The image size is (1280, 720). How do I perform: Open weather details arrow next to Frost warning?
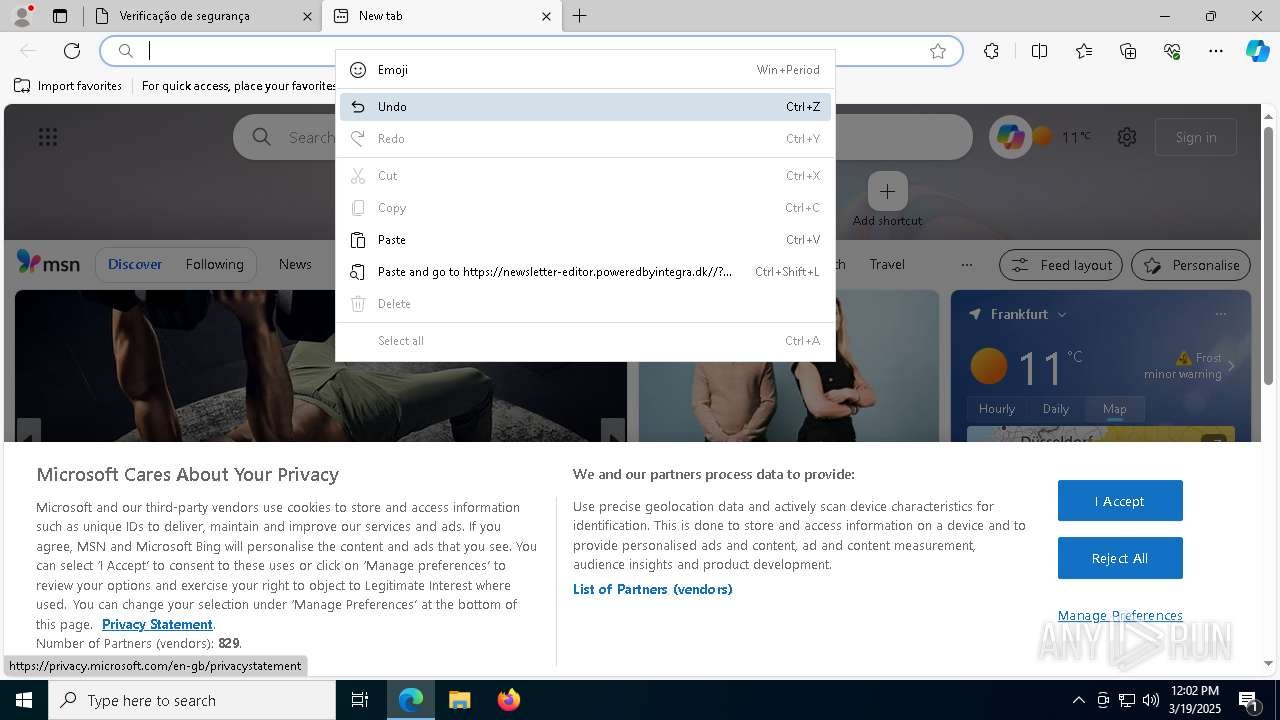pos(1231,366)
